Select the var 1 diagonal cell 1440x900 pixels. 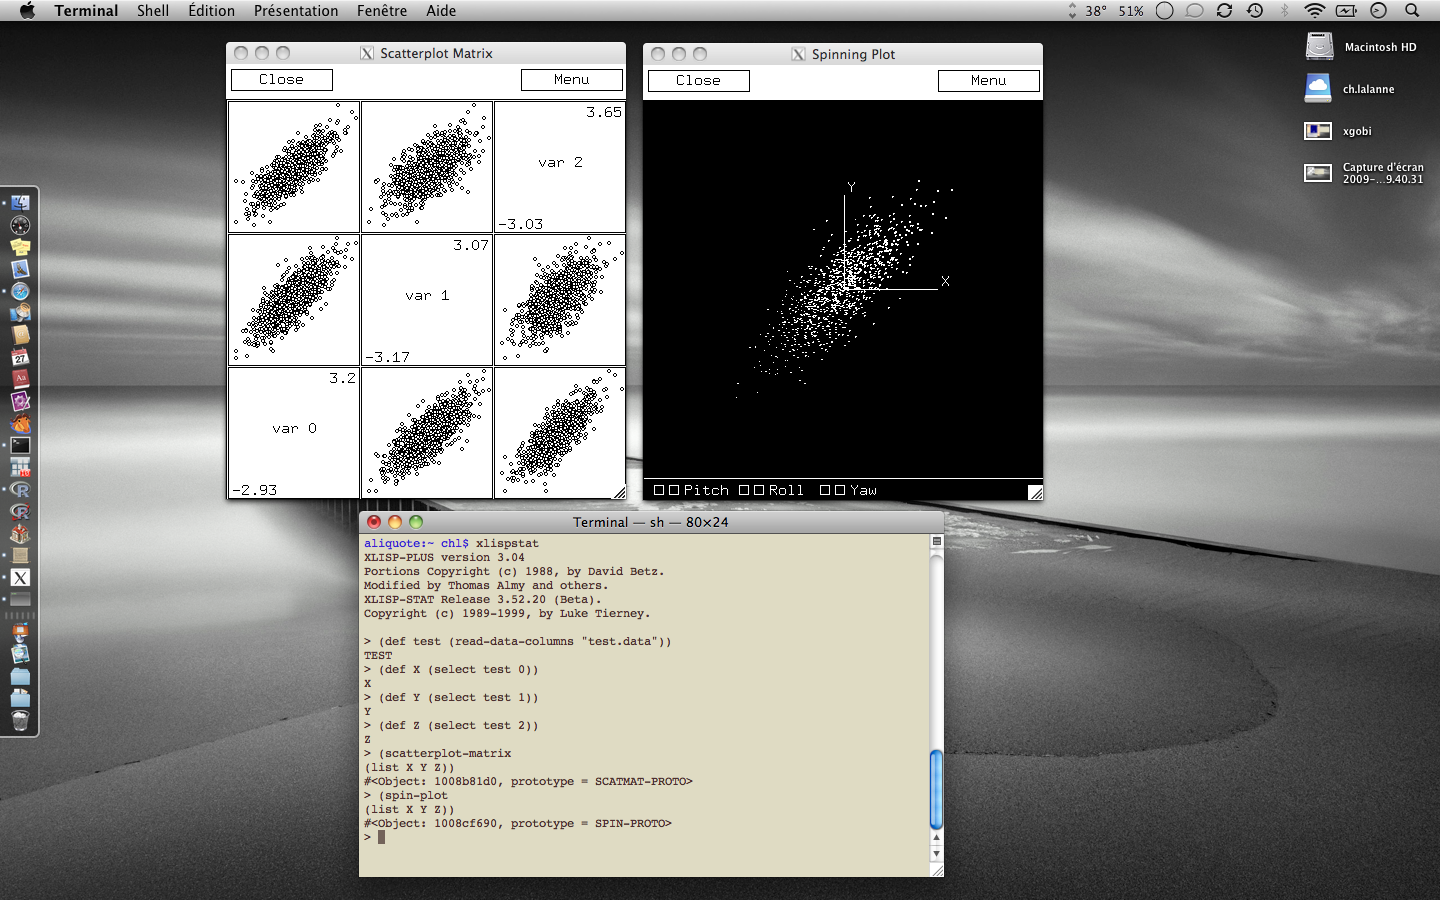427,300
